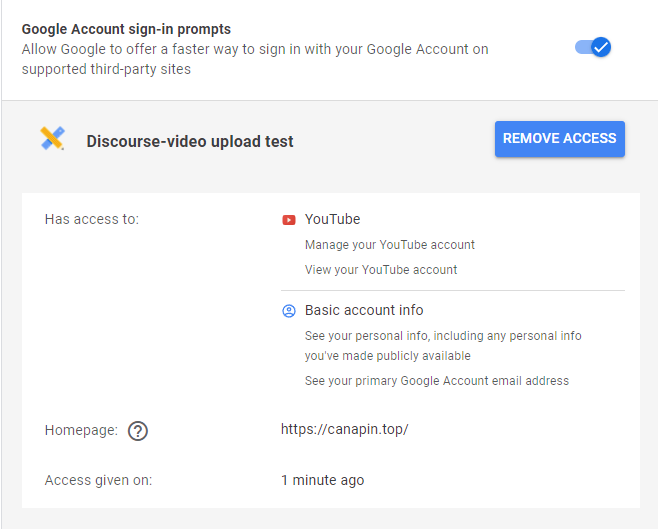This screenshot has width=658, height=529.
Task: Open the Homepage help question-mark icon
Action: click(138, 431)
